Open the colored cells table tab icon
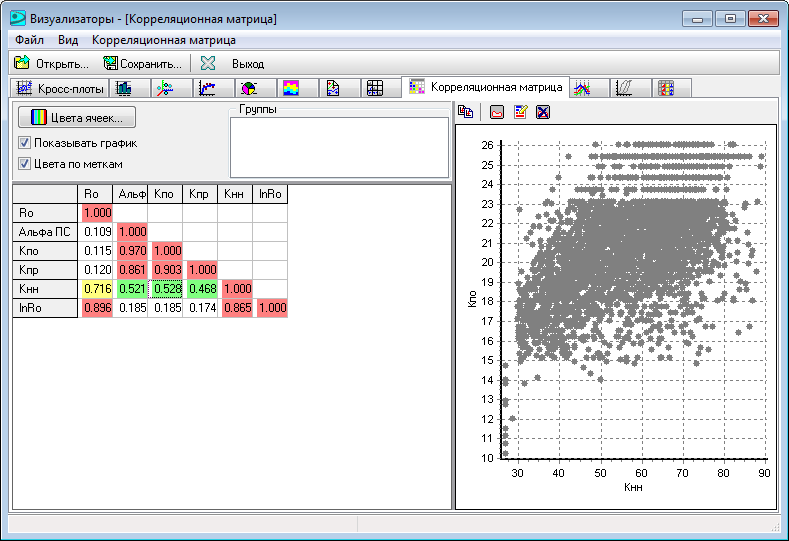 (x=666, y=88)
